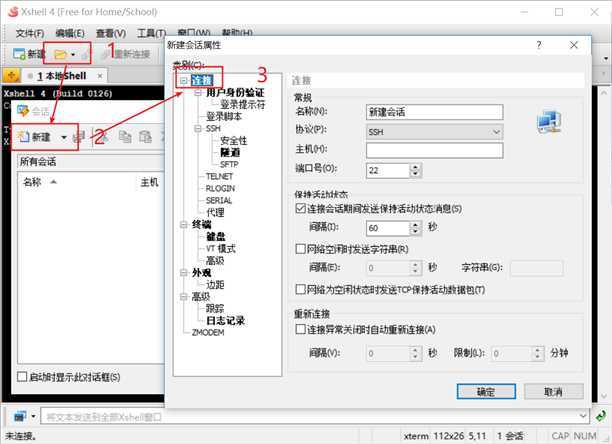The width and height of the screenshot is (612, 444).
Task: Click the 所有会话 folder path field
Action: point(91,162)
